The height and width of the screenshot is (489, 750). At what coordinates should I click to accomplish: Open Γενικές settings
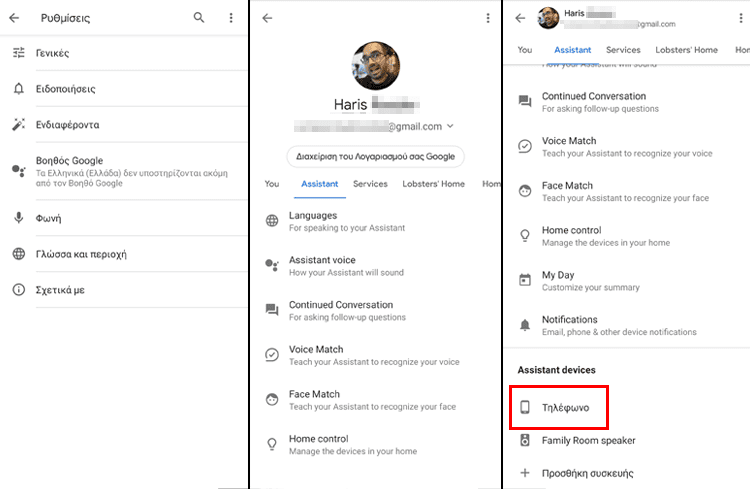[x=124, y=53]
